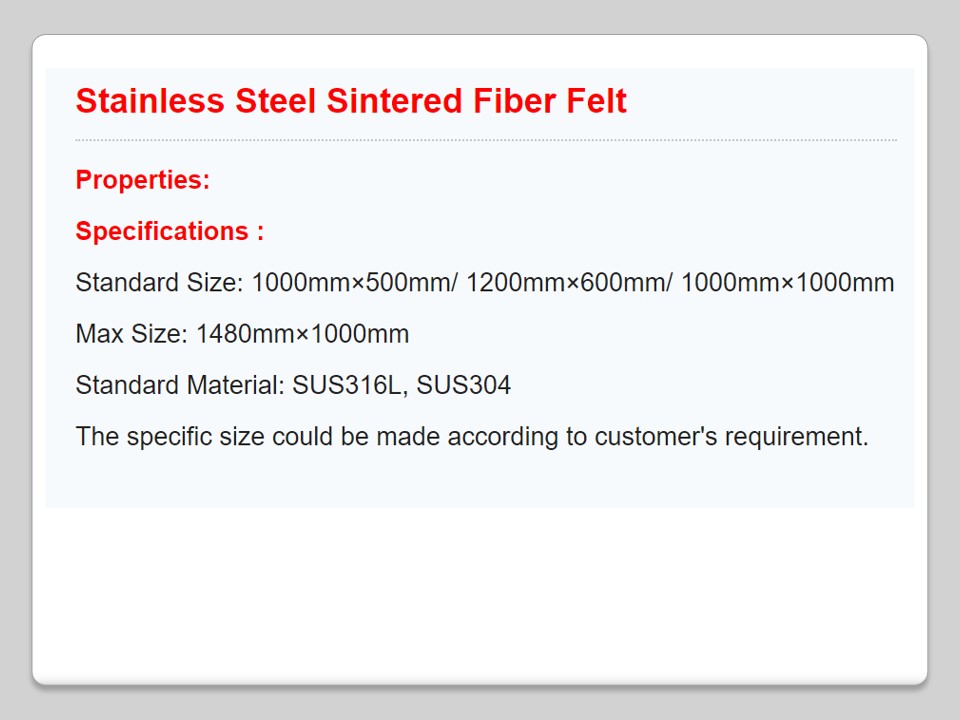Click the dotted divider line under the title

coord(486,140)
